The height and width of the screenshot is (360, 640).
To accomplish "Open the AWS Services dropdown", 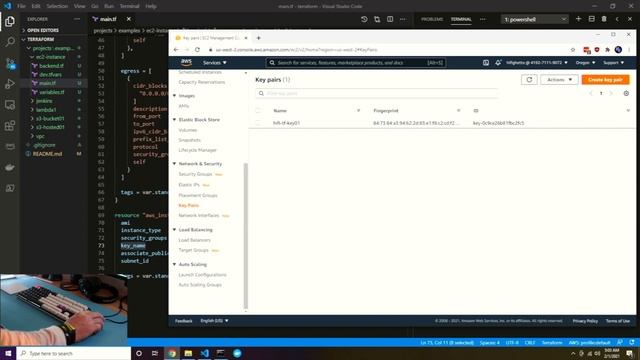I will 215,63.
